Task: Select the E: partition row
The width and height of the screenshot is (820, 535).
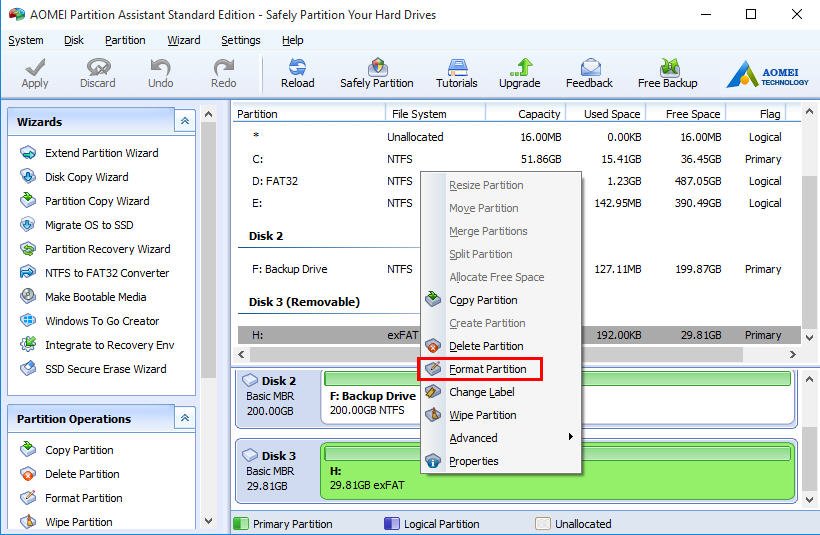Action: tap(517, 203)
